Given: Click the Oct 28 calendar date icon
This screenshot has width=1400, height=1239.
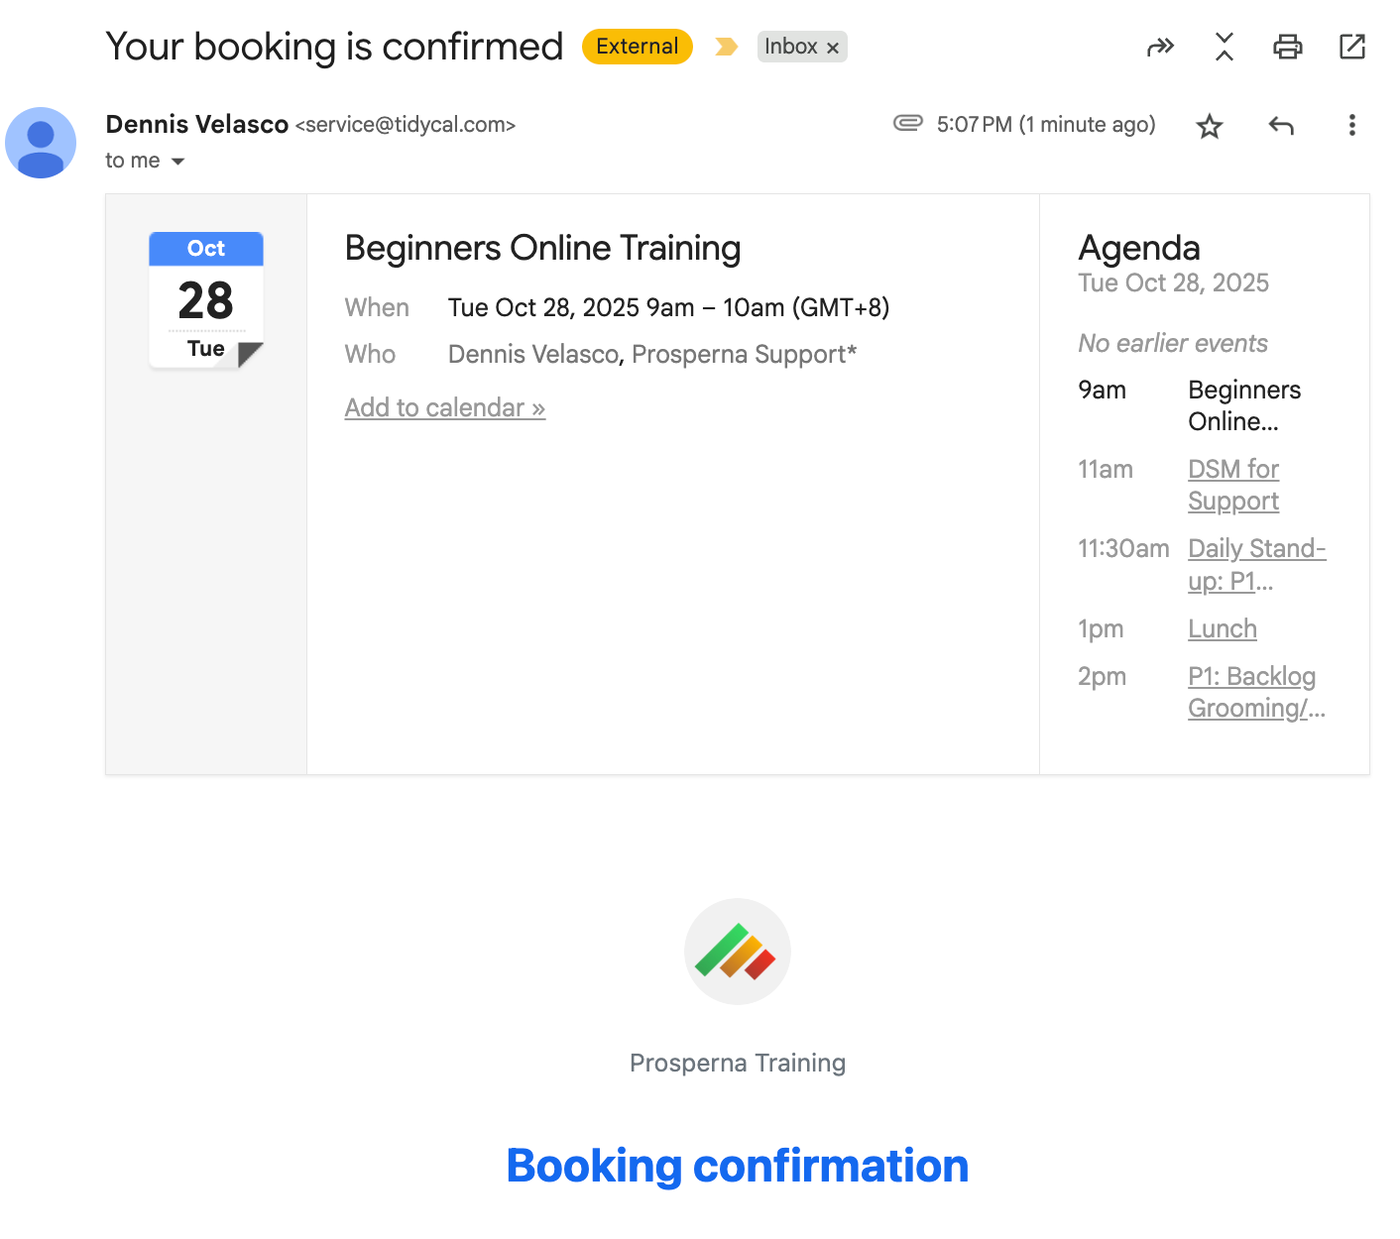Looking at the screenshot, I should 206,300.
